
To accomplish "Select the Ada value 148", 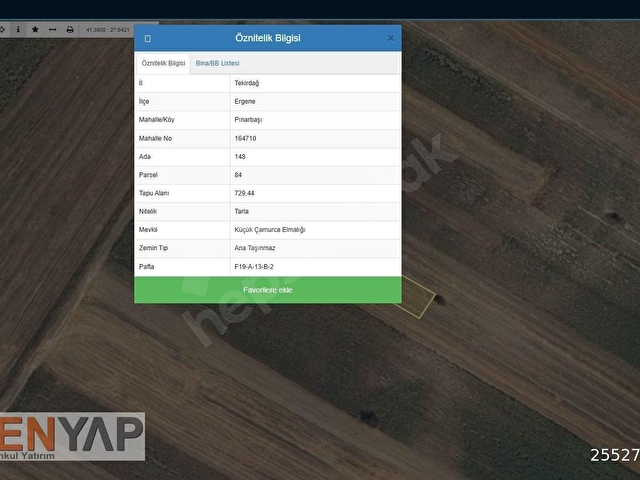I will (x=240, y=157).
